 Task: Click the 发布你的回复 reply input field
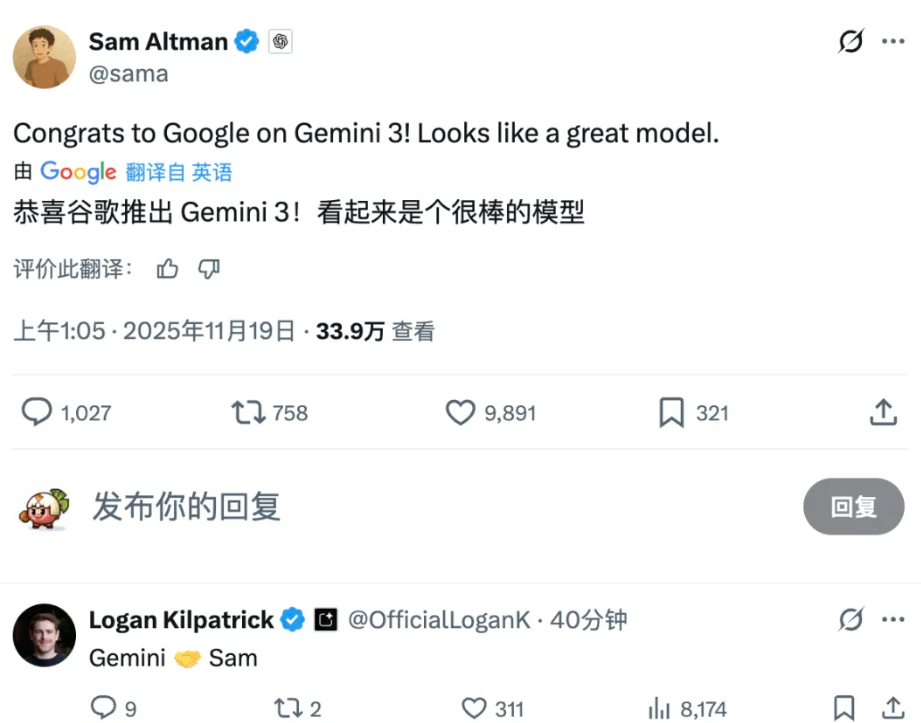tap(186, 507)
